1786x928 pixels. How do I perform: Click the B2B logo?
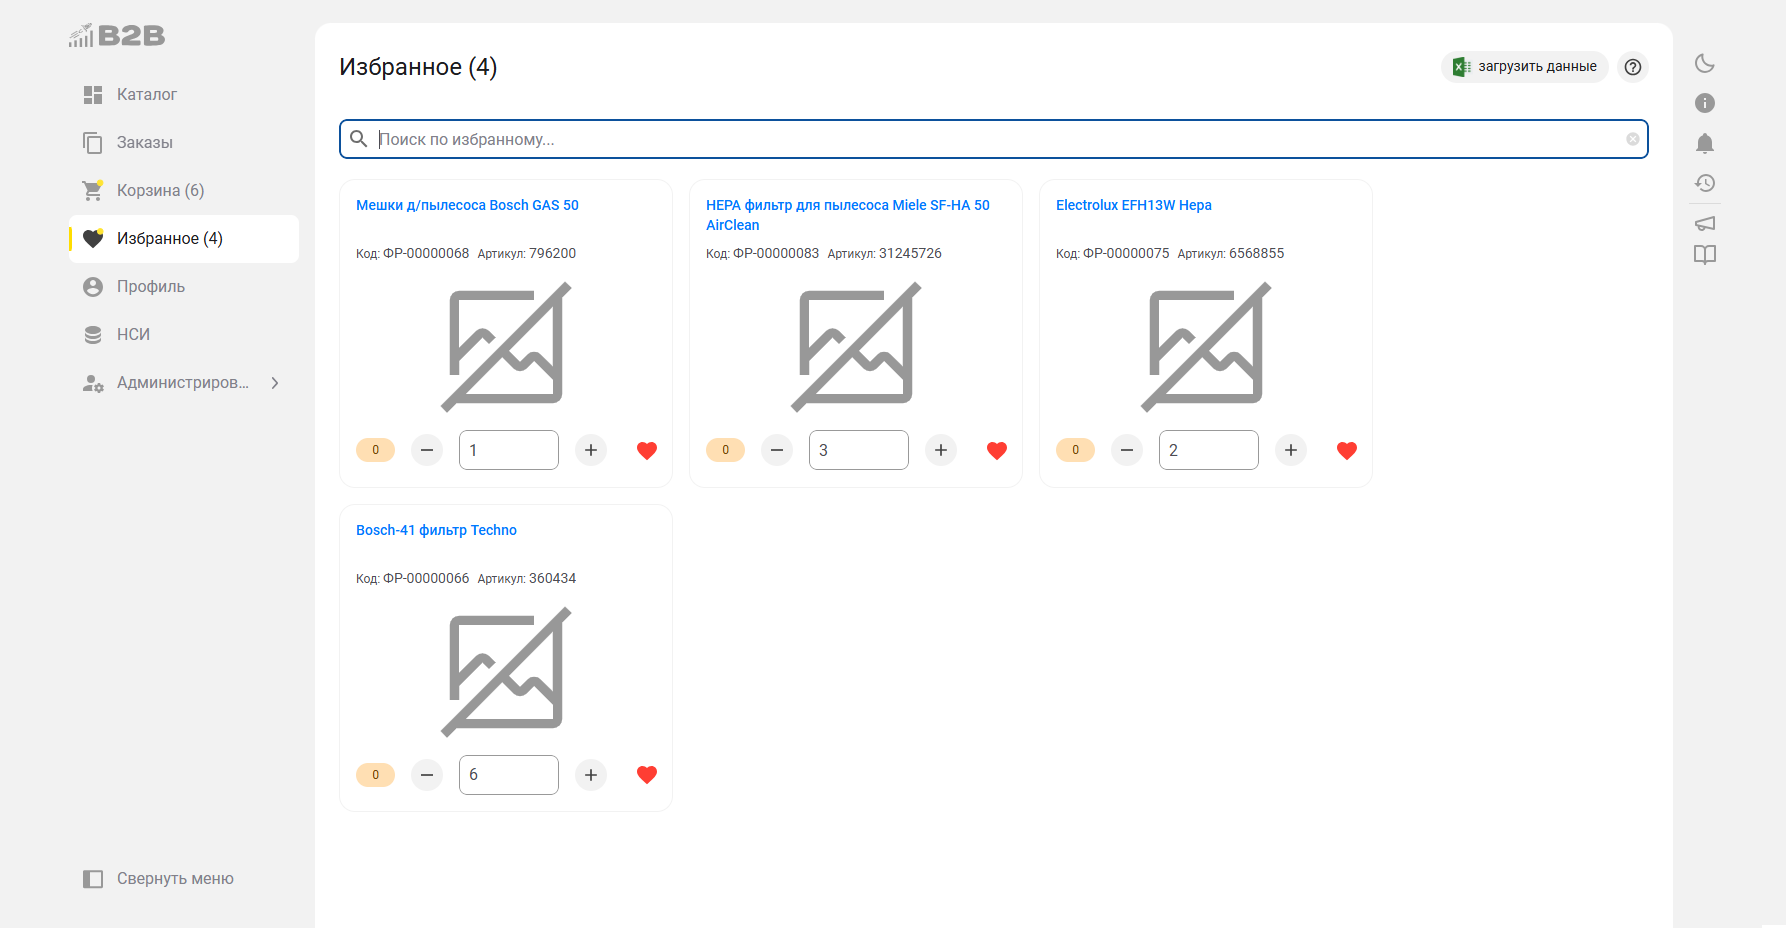[117, 36]
